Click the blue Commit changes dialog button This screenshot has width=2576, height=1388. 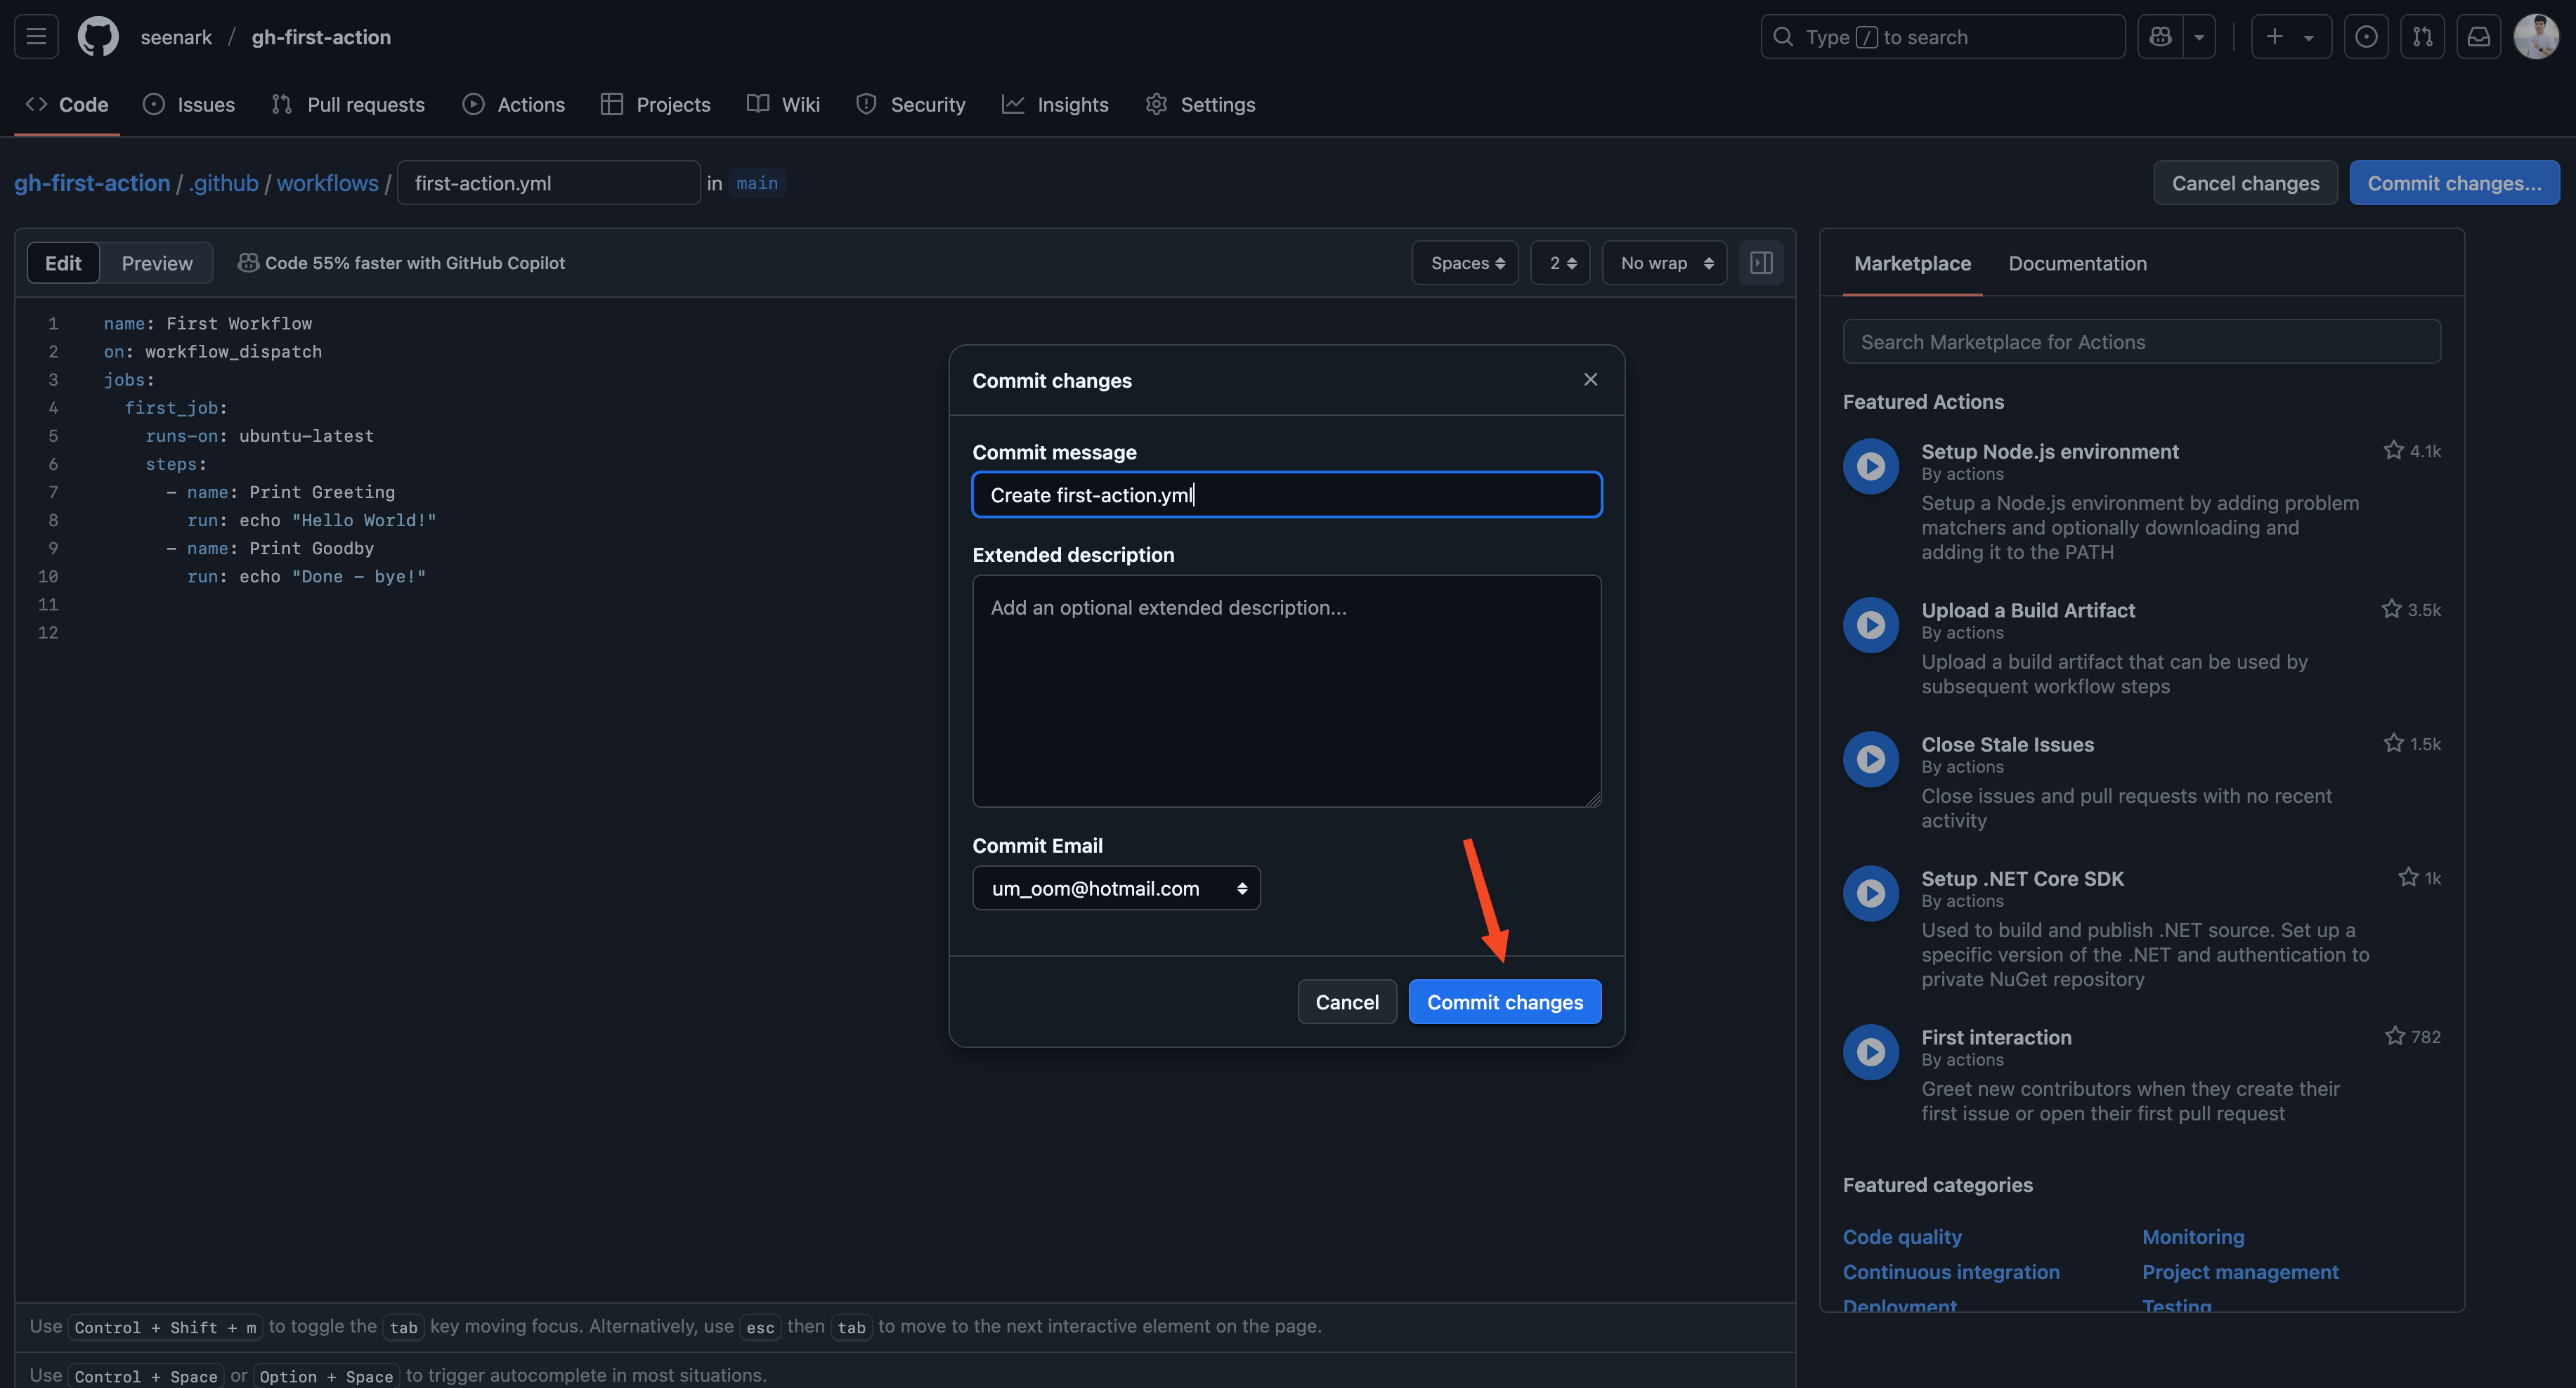1504,1002
